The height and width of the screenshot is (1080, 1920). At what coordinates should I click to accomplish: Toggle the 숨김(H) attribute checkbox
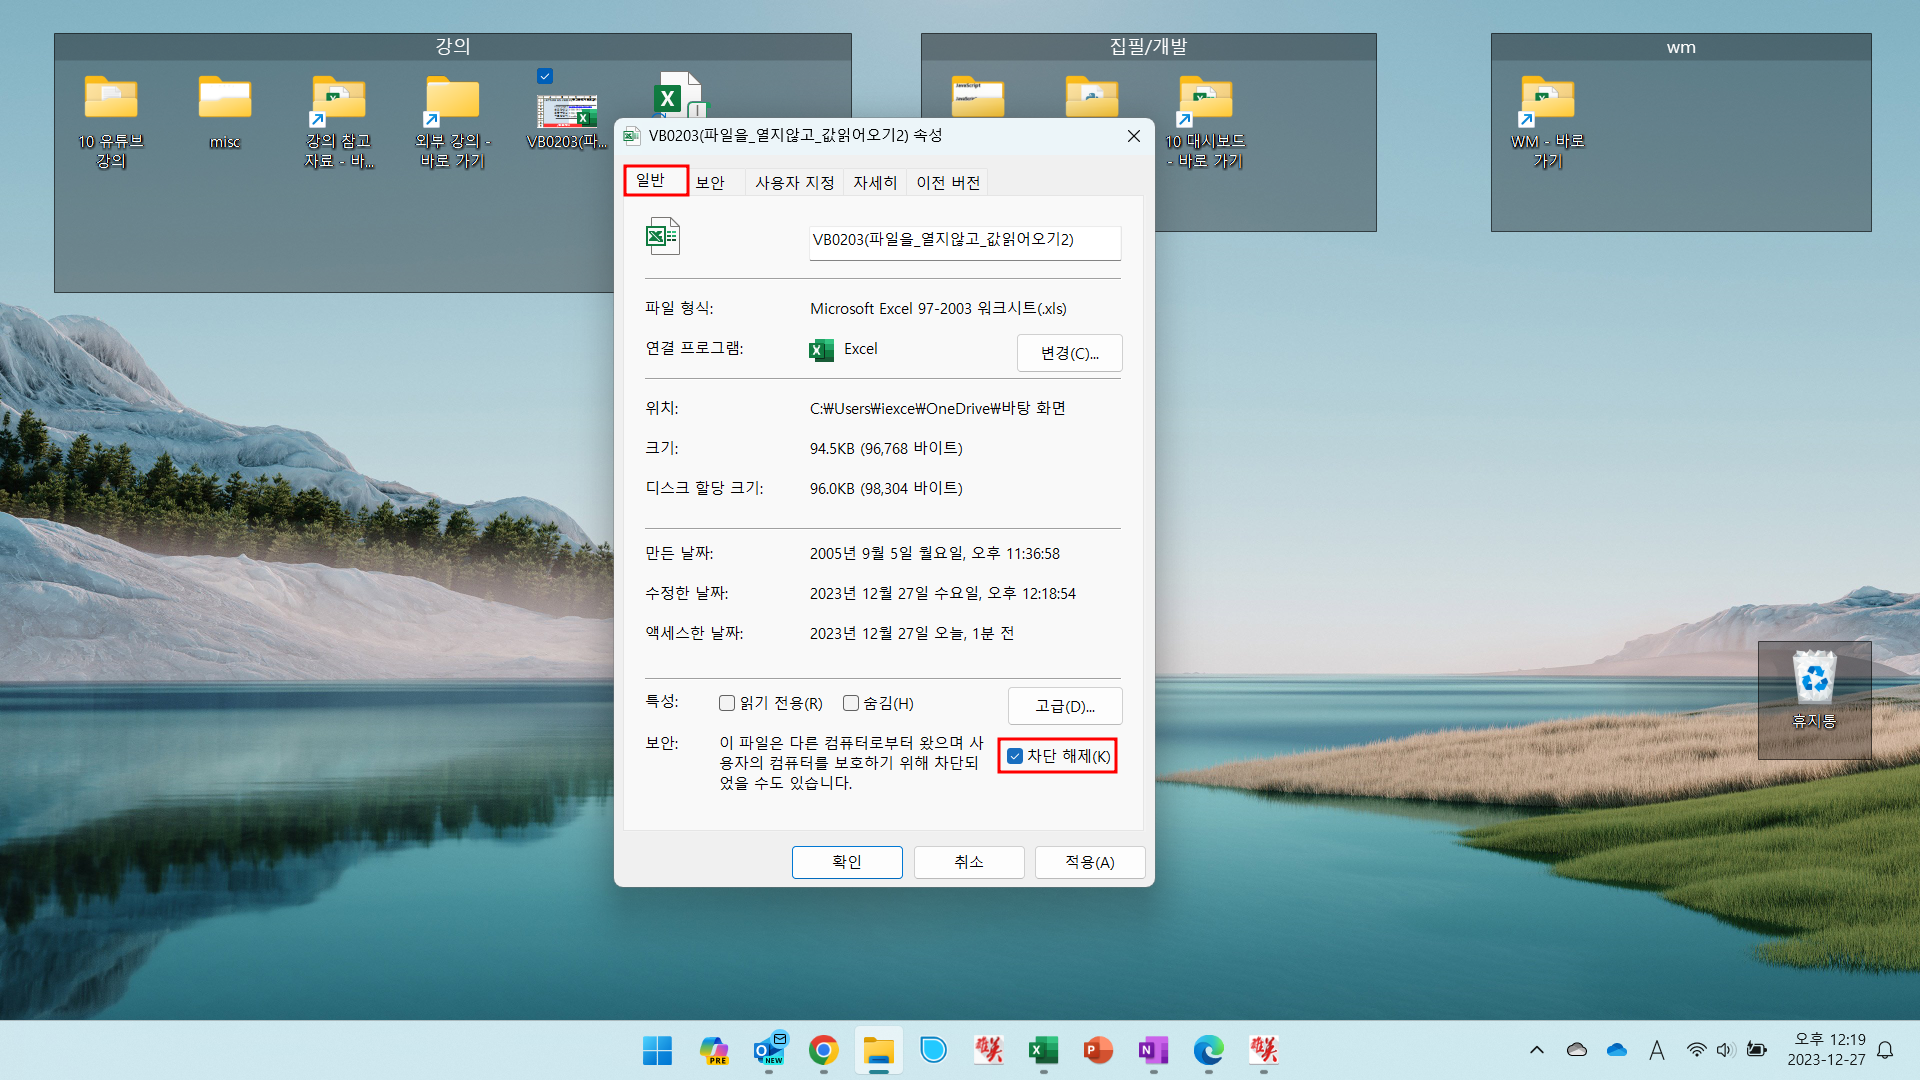(851, 703)
